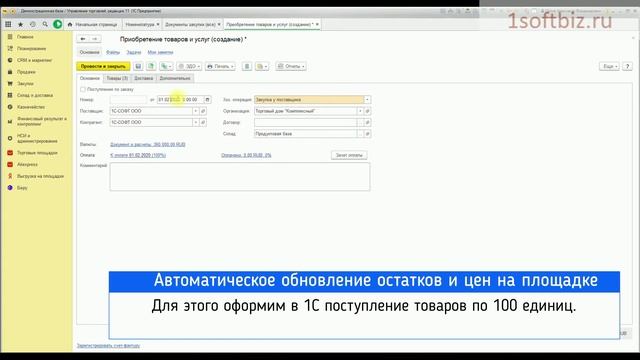Go forward with the right arrow button
640x360 pixels.
tap(95, 39)
